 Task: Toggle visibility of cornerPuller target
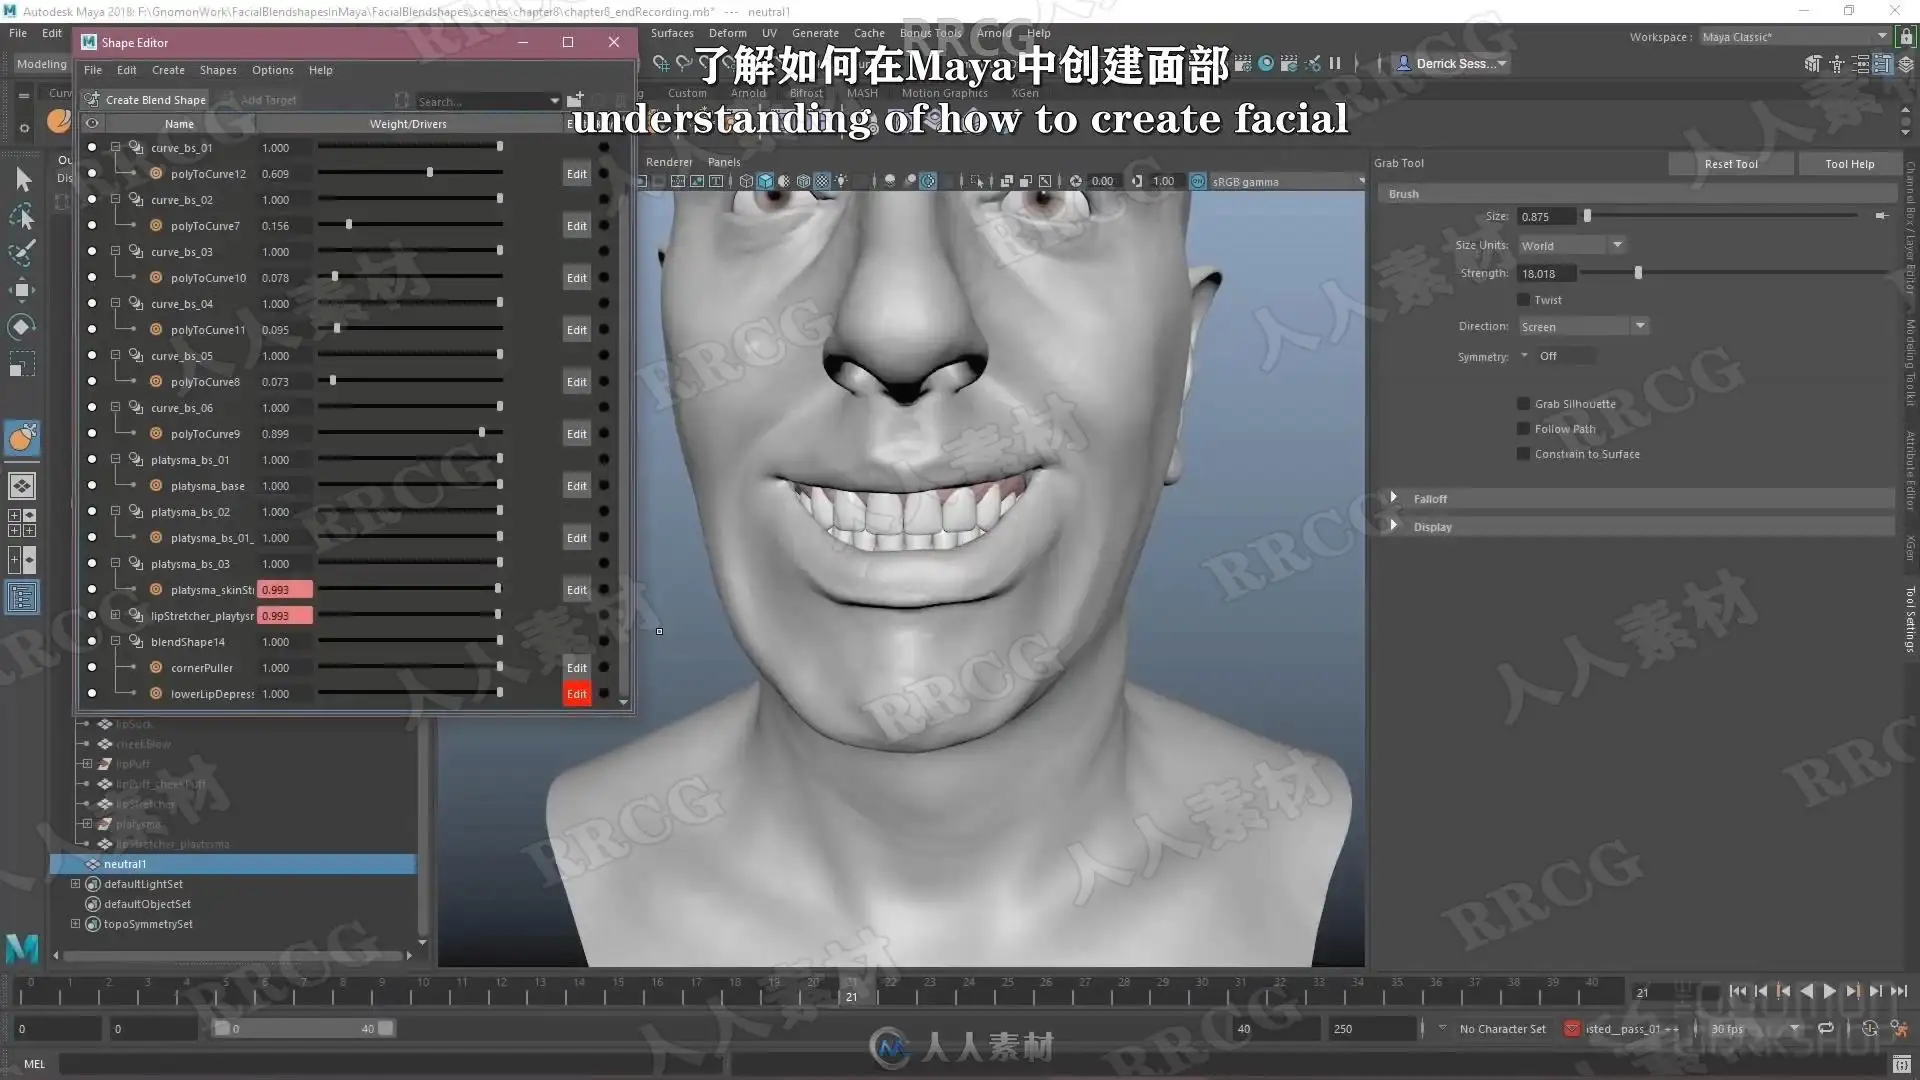(92, 668)
